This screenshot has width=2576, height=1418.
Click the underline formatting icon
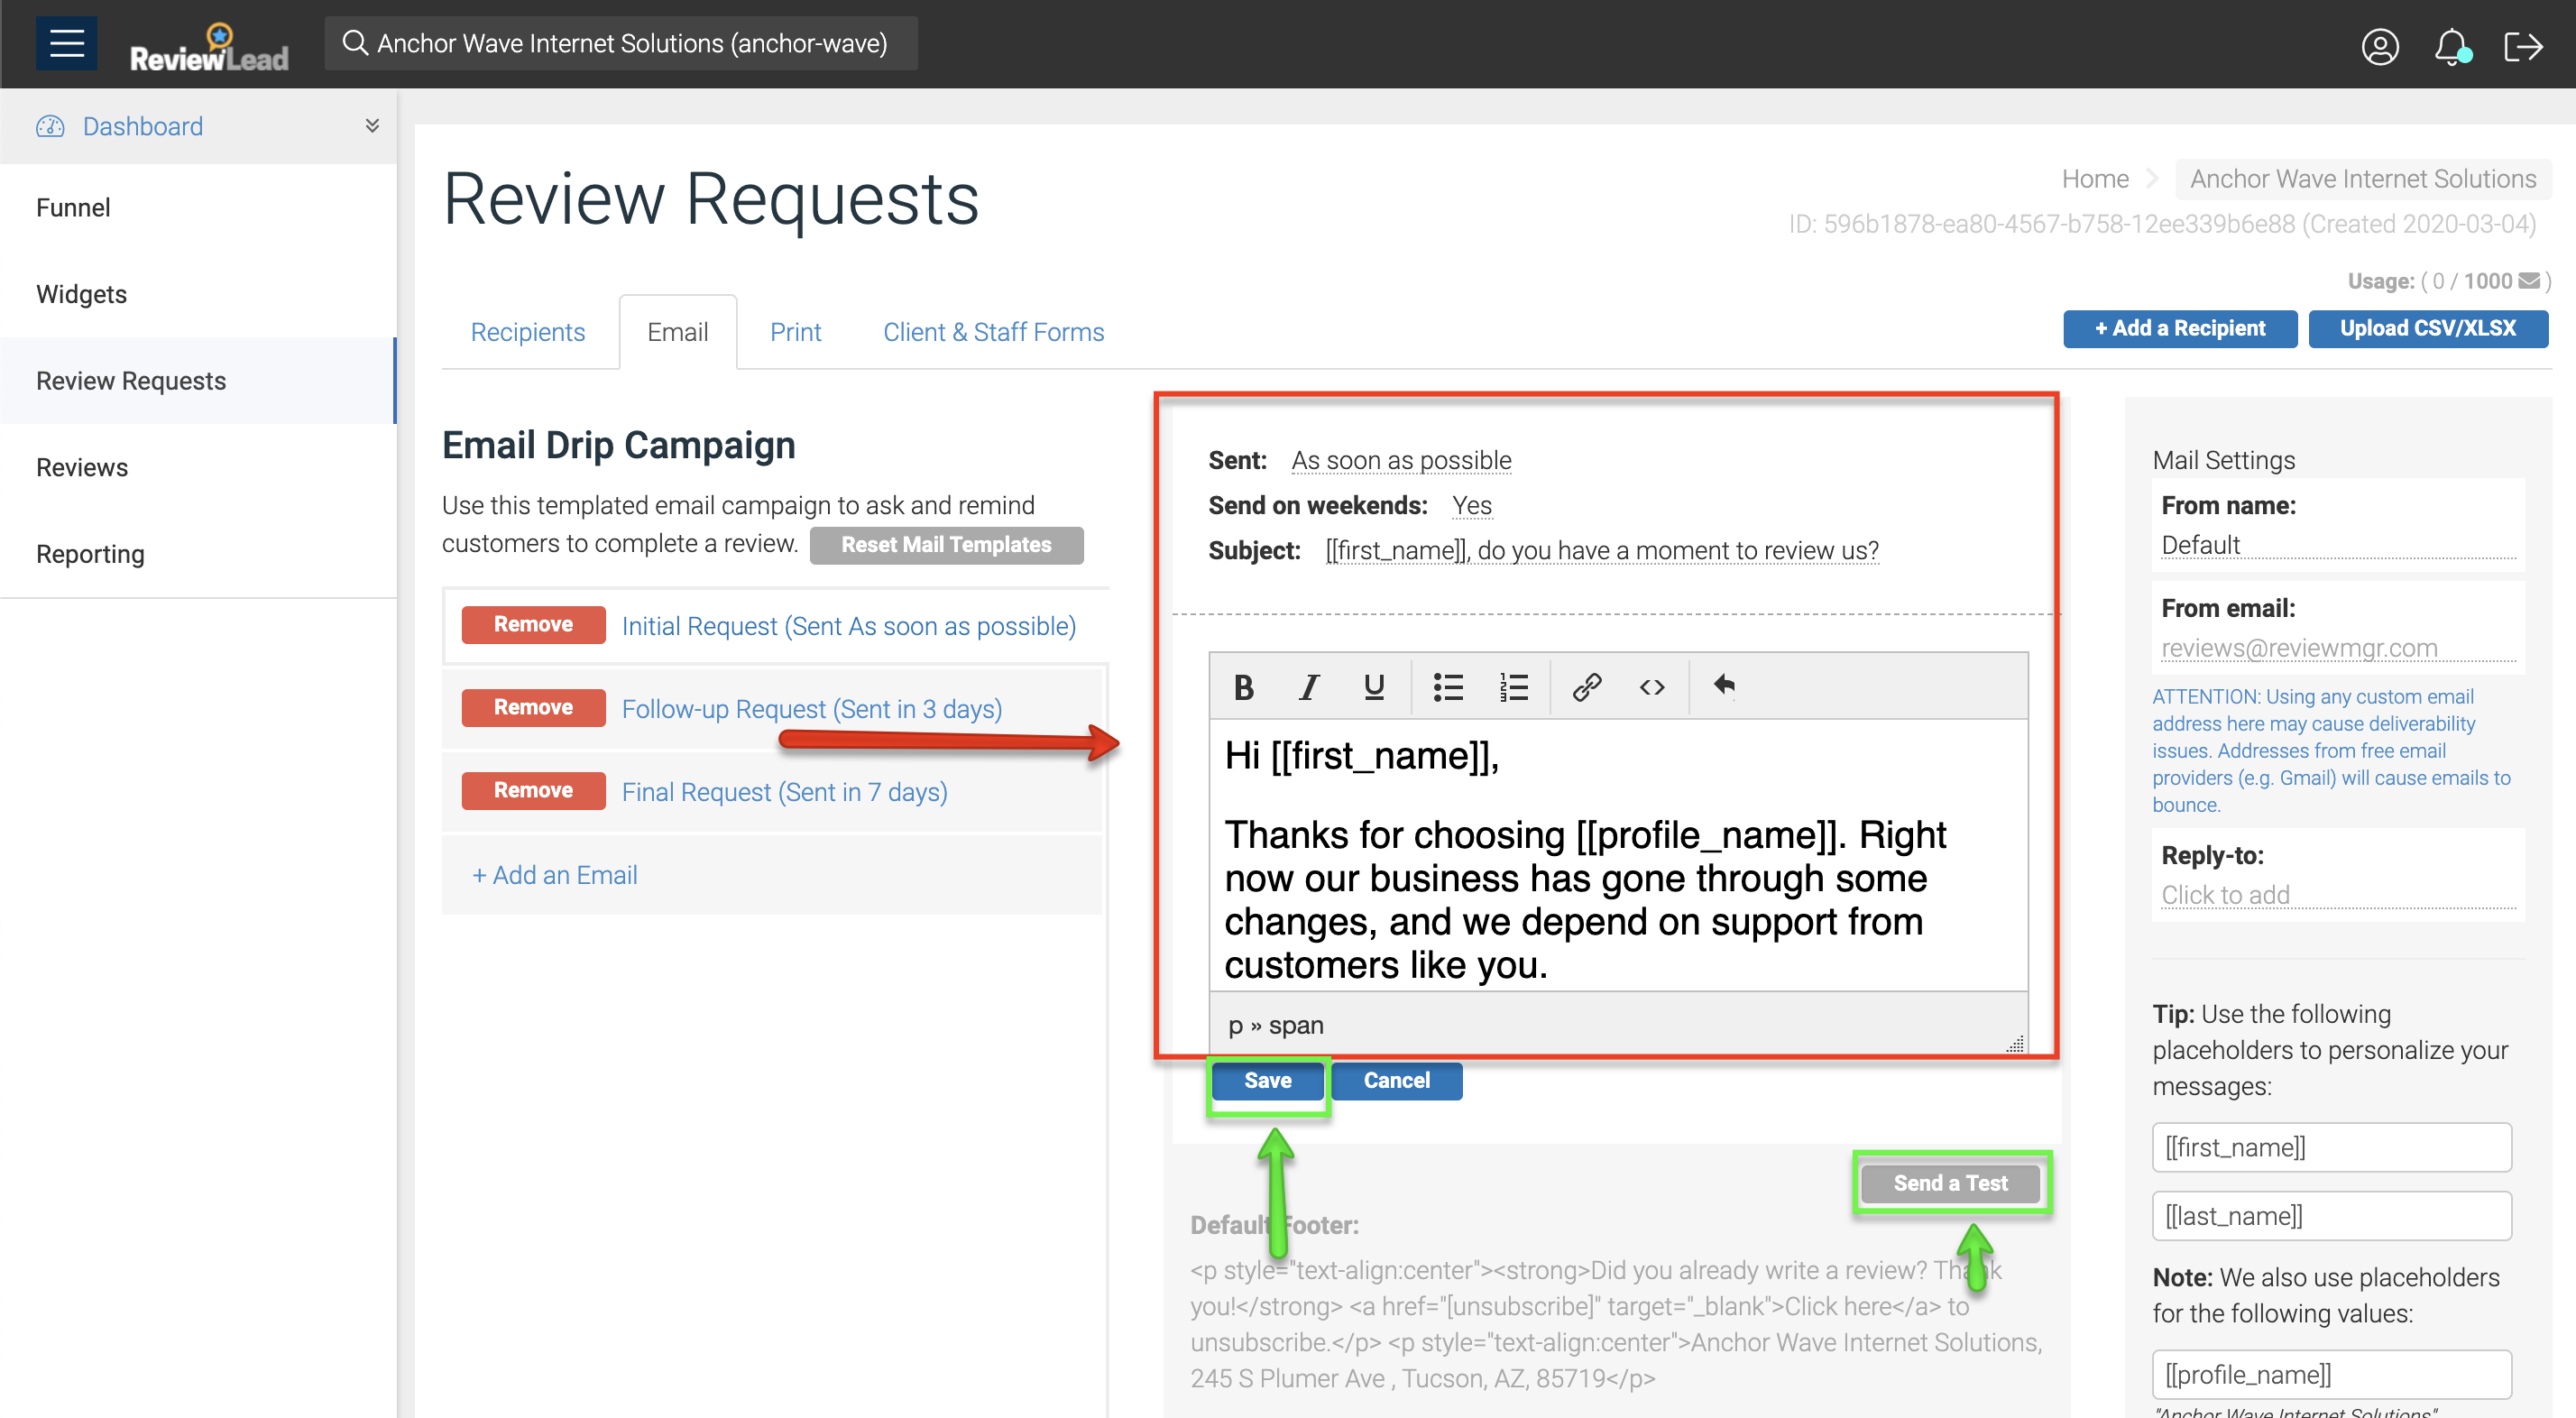(x=1374, y=687)
